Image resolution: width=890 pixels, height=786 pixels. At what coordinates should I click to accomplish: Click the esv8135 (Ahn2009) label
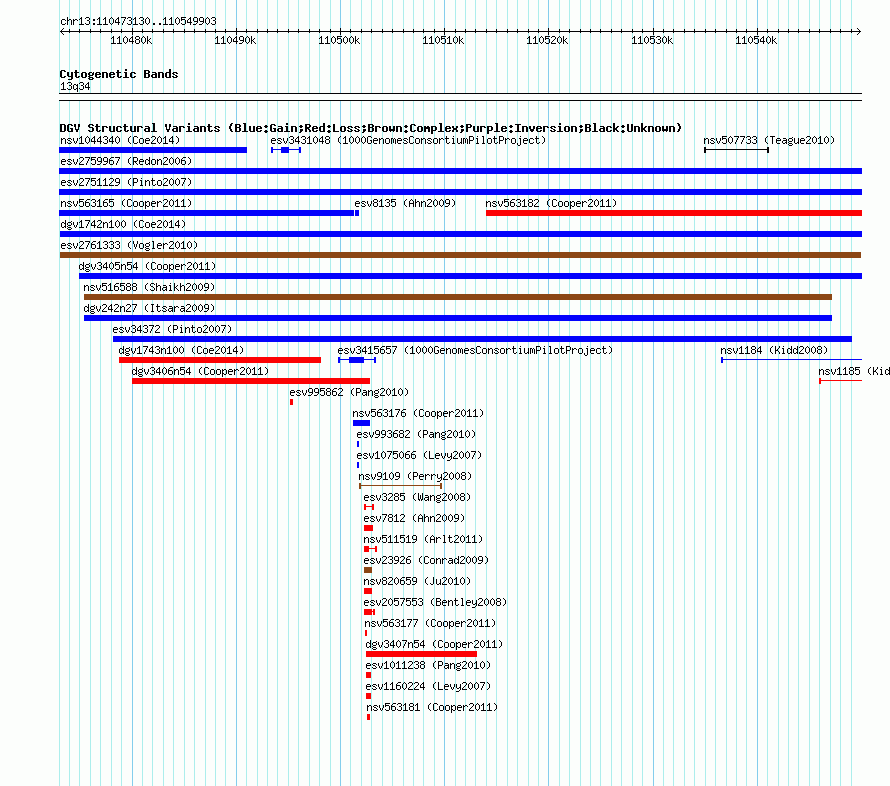coord(405,203)
